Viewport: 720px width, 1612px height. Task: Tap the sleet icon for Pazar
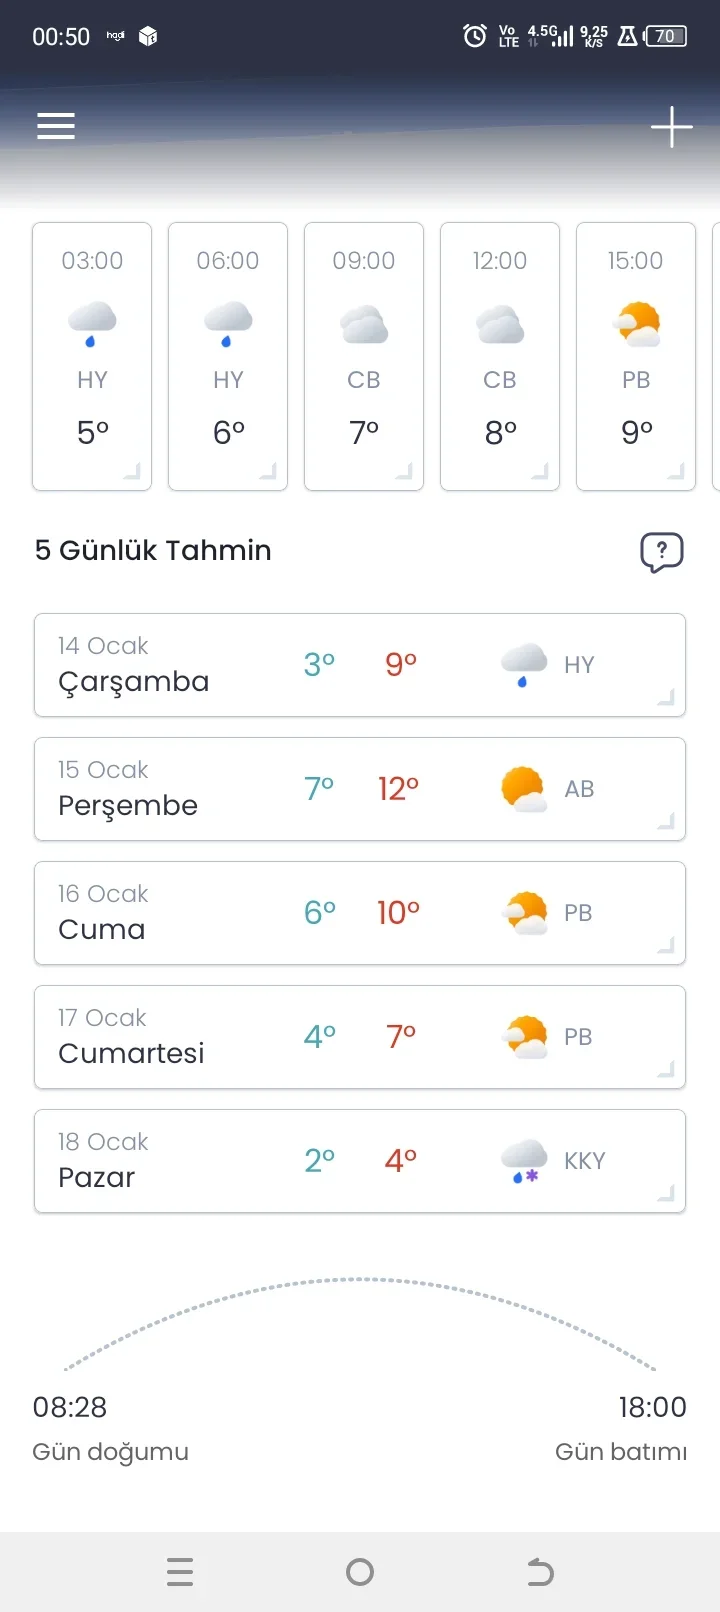pyautogui.click(x=524, y=1161)
